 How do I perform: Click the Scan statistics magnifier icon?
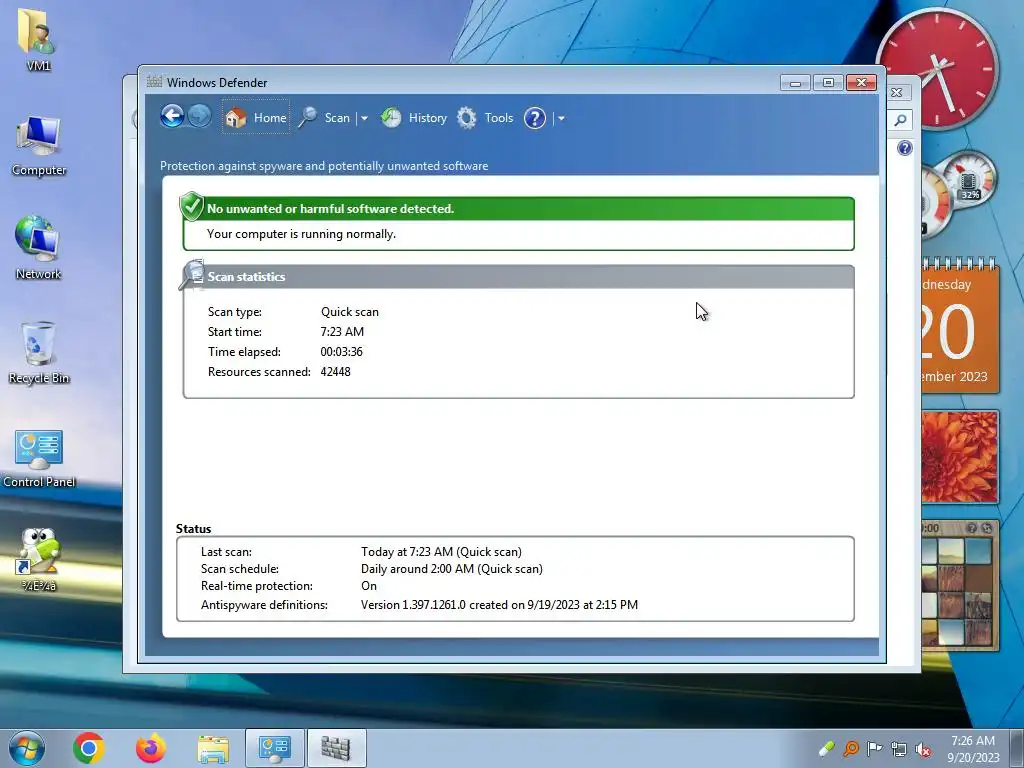pos(192,274)
